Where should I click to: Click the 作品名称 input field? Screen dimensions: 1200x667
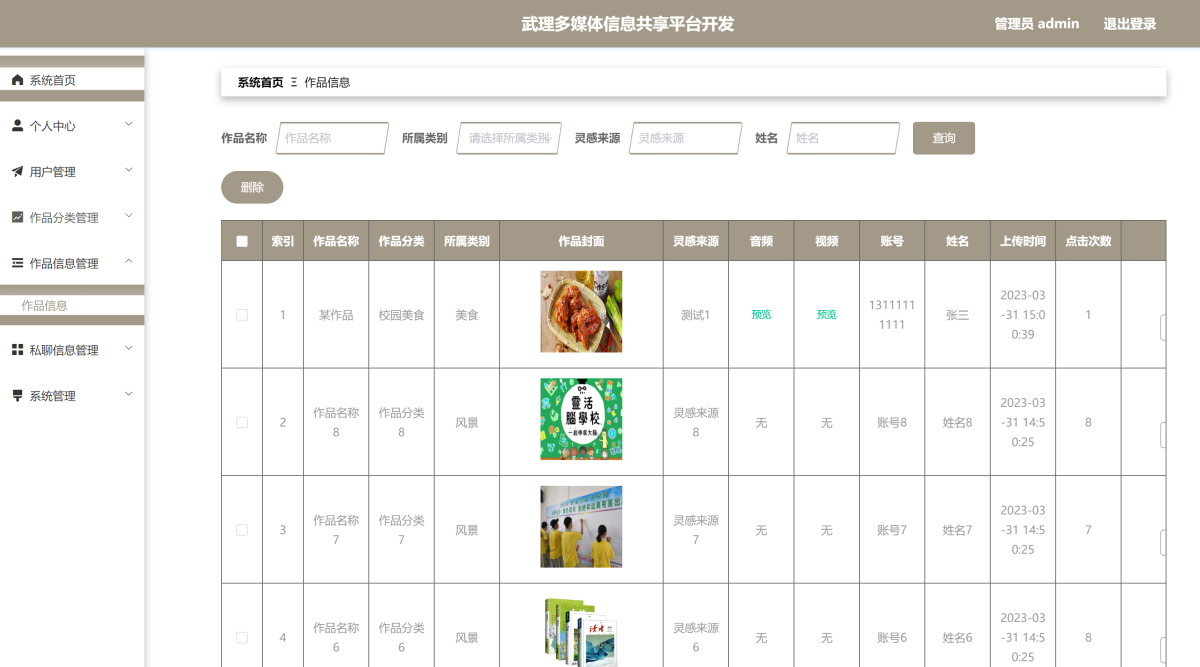click(x=332, y=138)
